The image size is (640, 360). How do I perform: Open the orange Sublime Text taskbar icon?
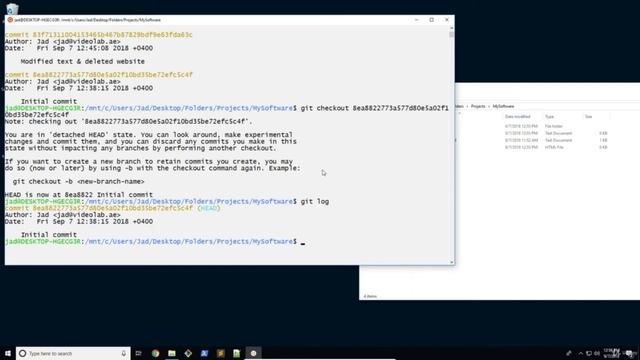pos(220,353)
